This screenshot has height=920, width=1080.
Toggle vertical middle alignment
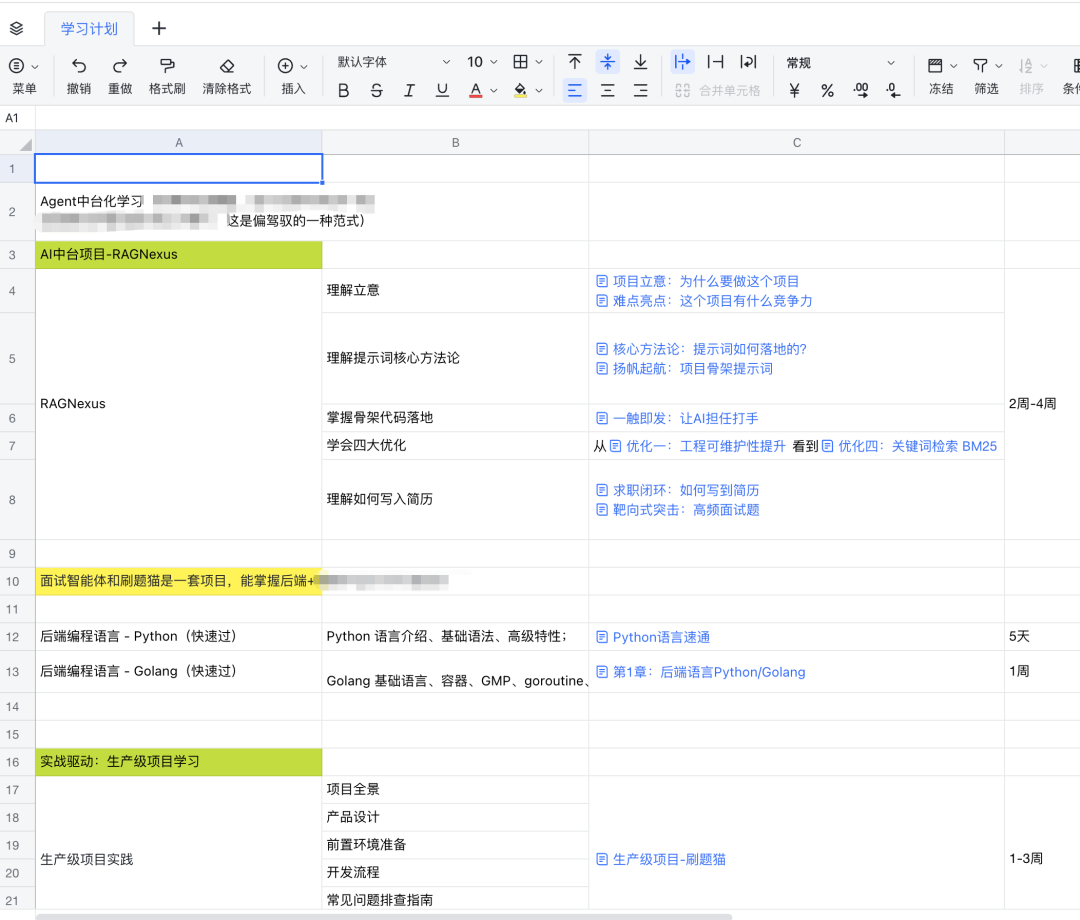tap(608, 62)
